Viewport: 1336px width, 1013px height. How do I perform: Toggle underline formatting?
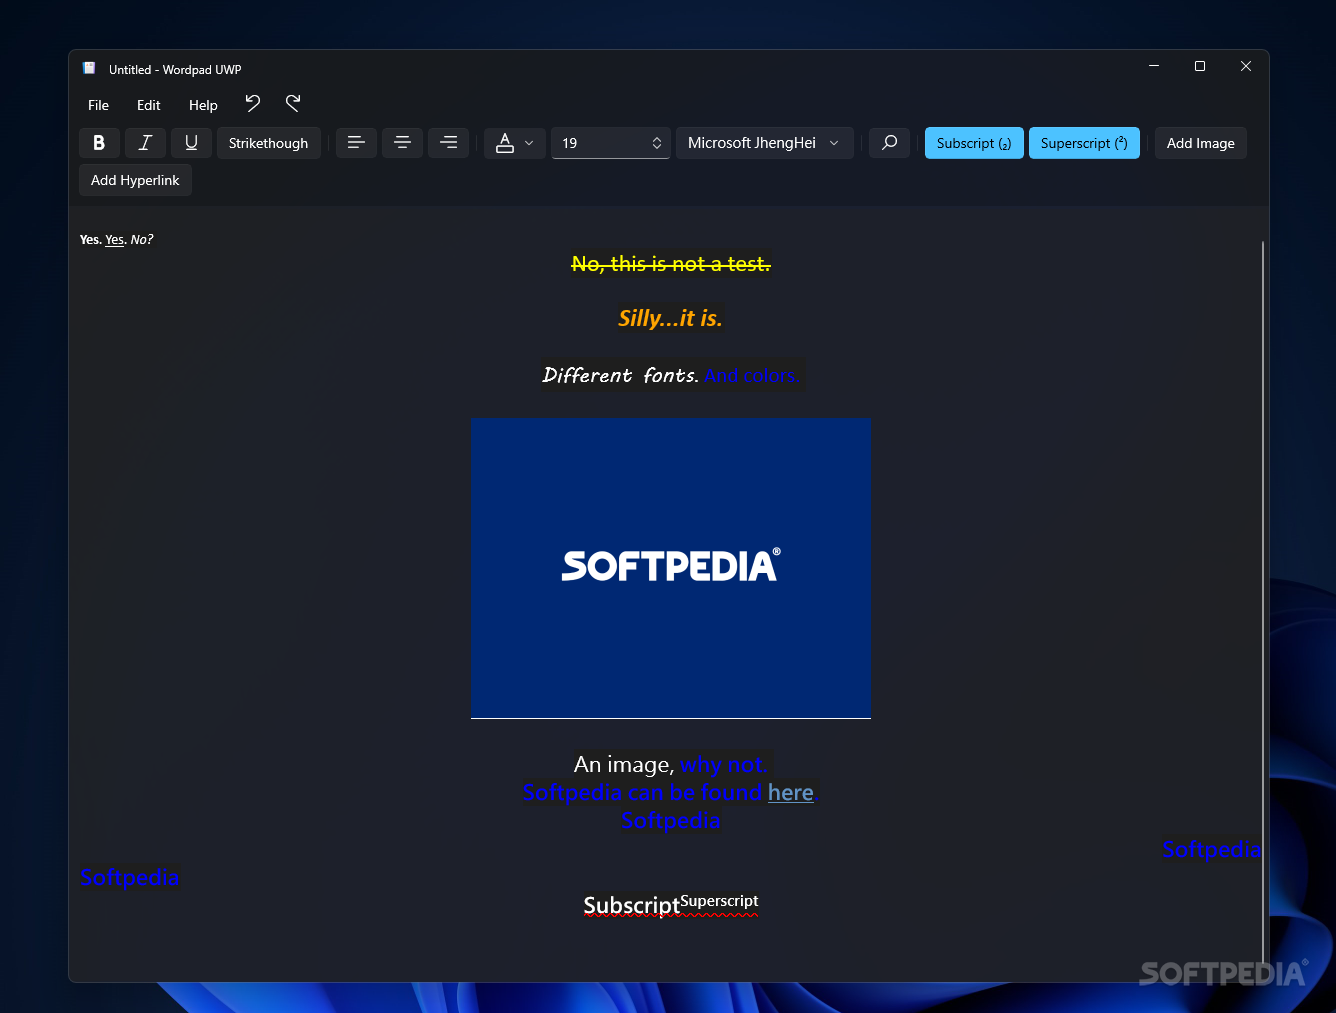[x=191, y=143]
